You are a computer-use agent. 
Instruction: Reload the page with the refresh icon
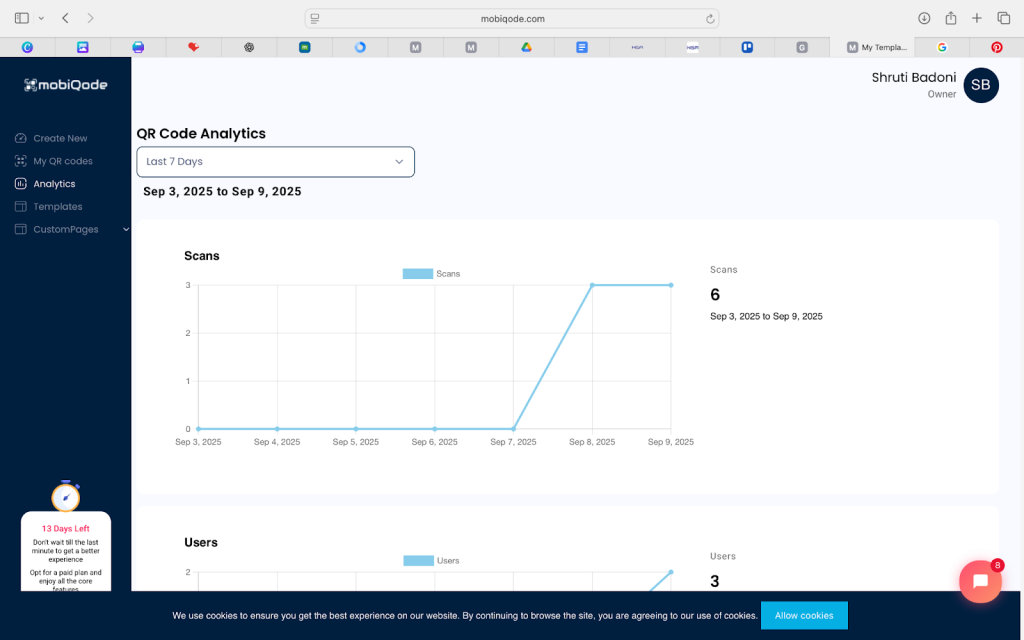tap(710, 18)
